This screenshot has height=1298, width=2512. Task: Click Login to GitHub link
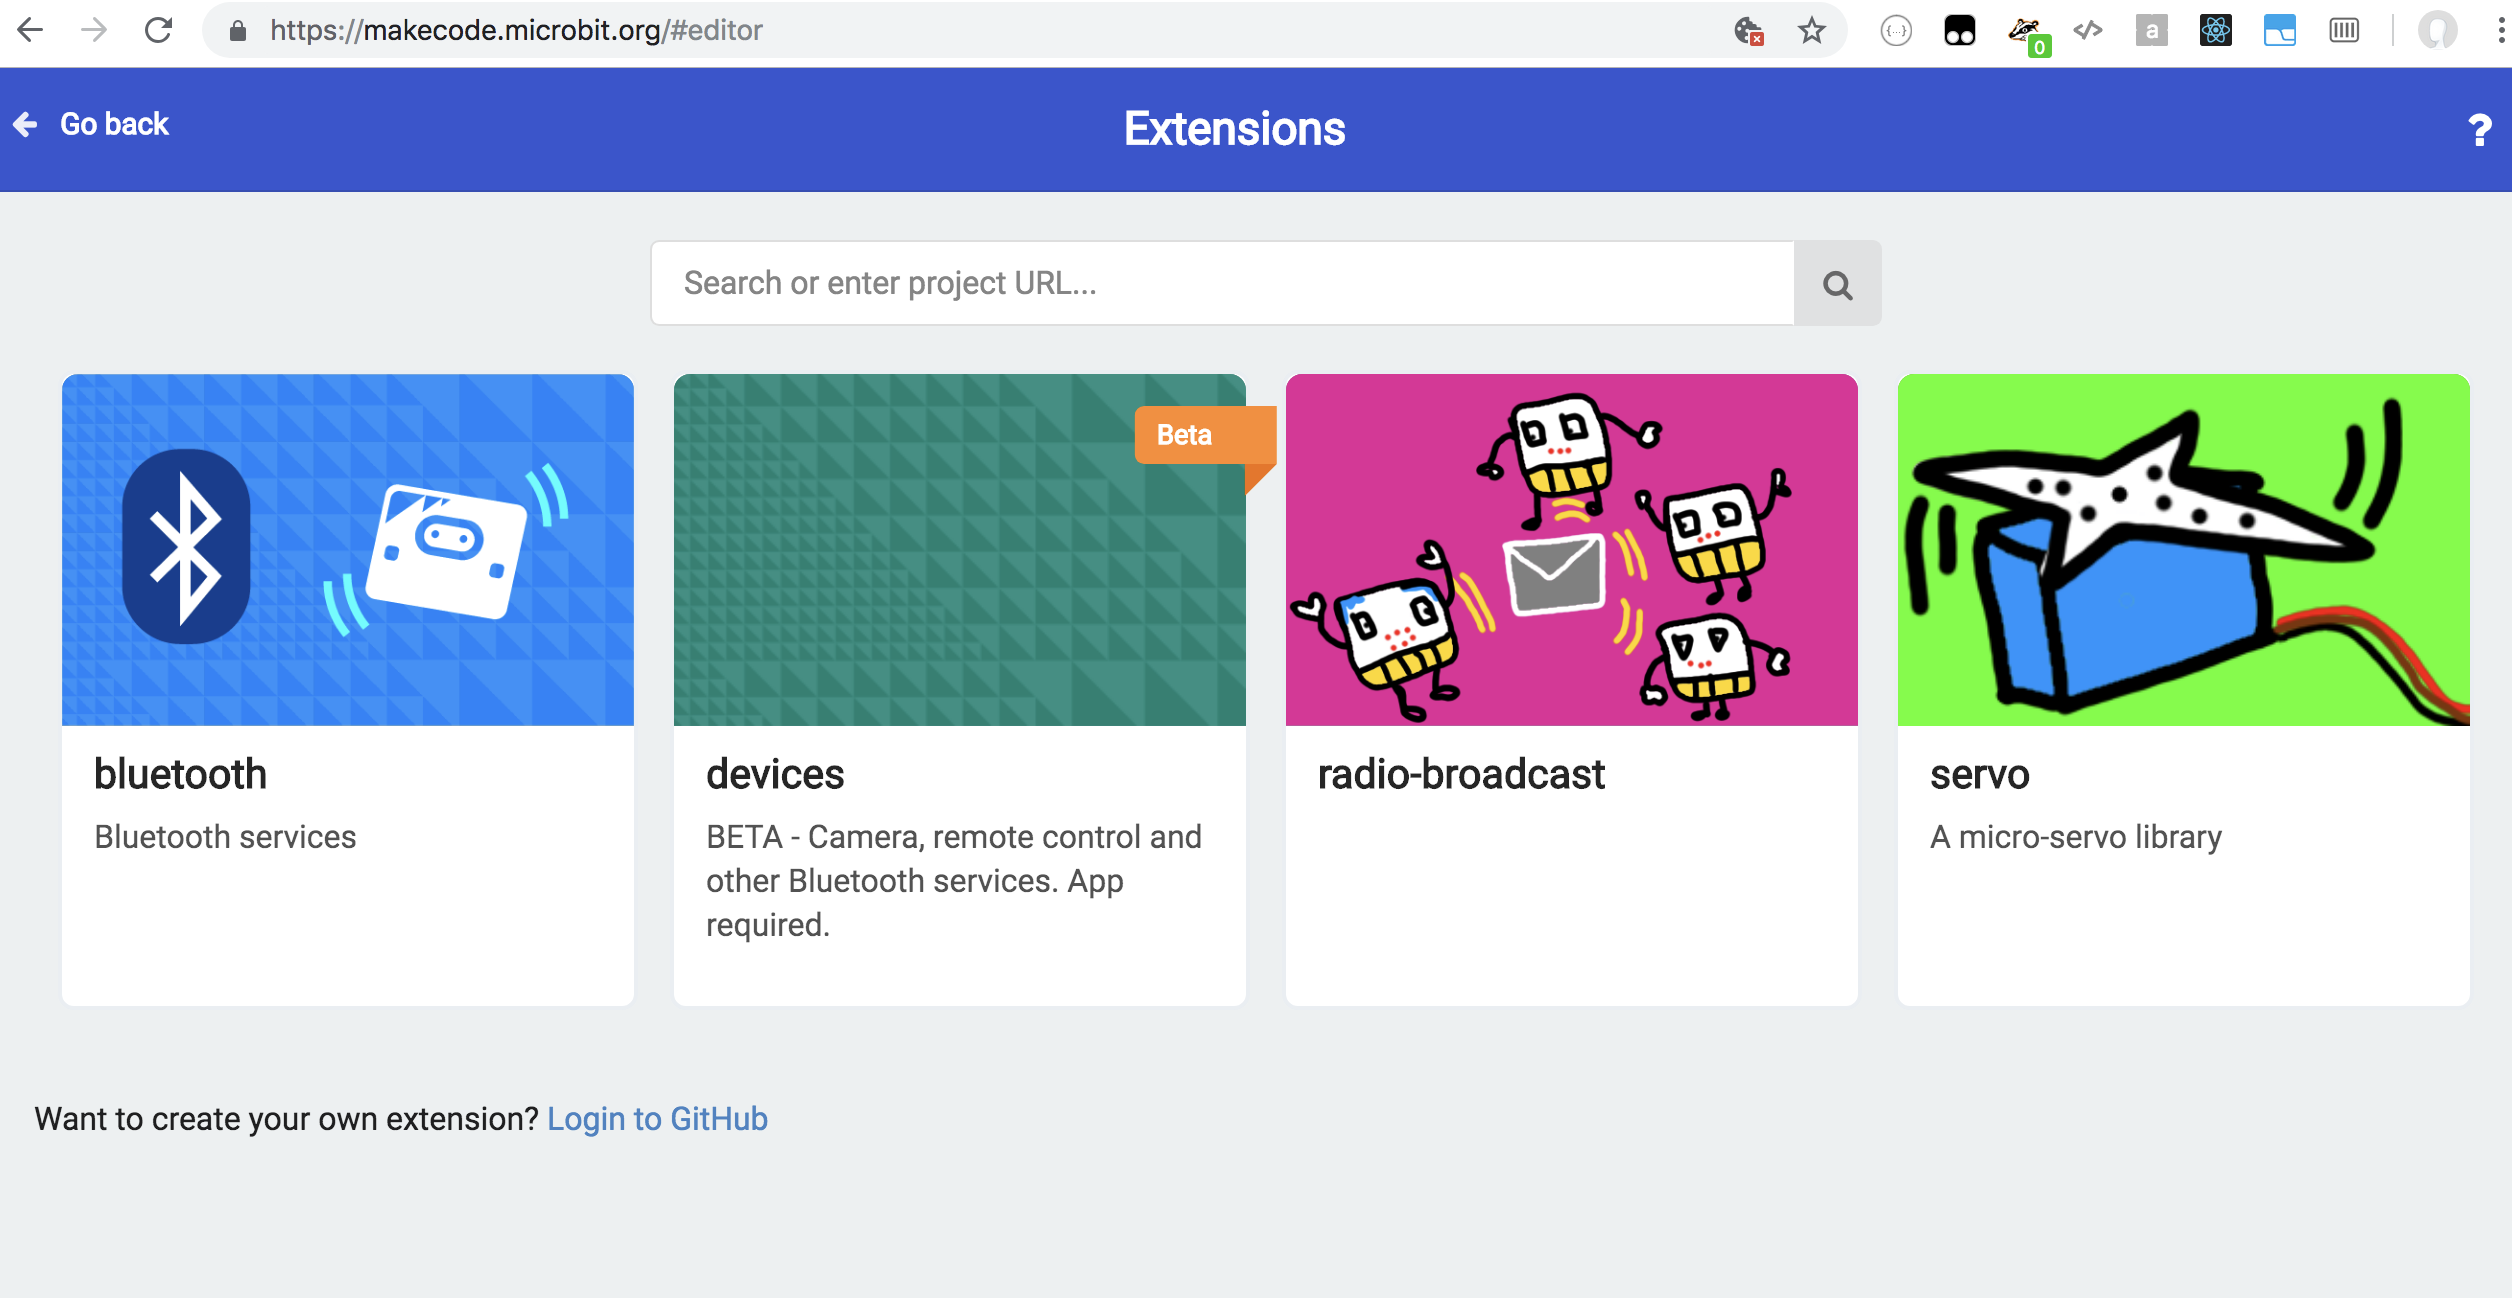coord(657,1118)
